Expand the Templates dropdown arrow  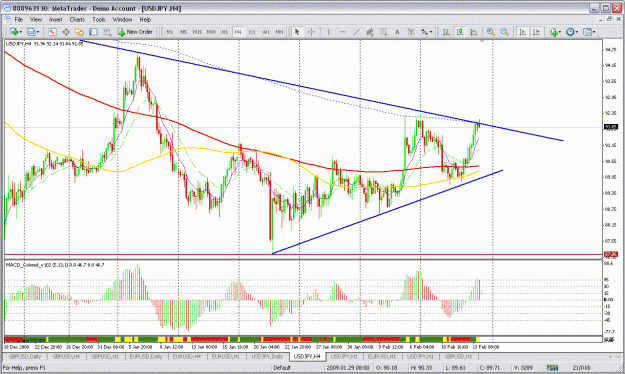point(594,32)
